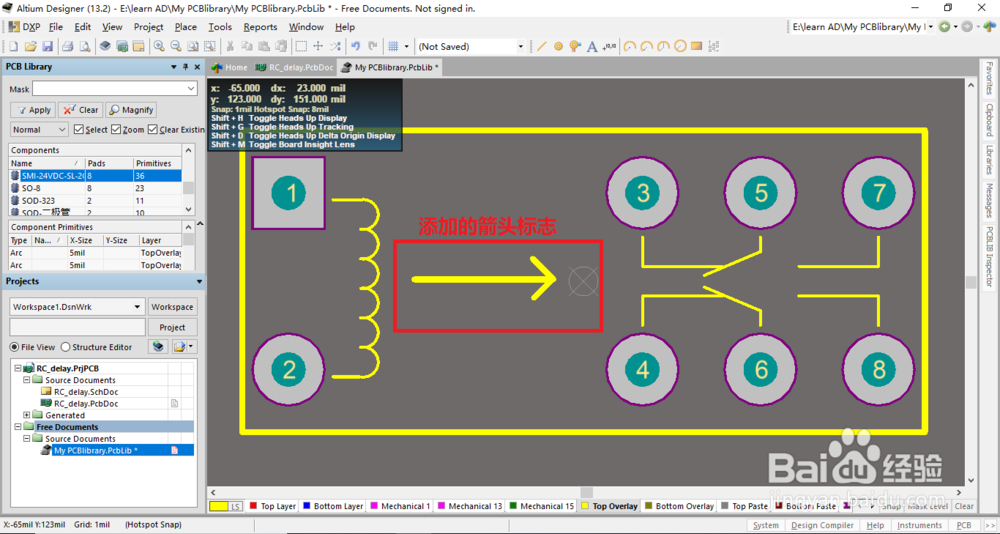
Task: Click the Zoom In magnifier icon
Action: click(x=159, y=47)
